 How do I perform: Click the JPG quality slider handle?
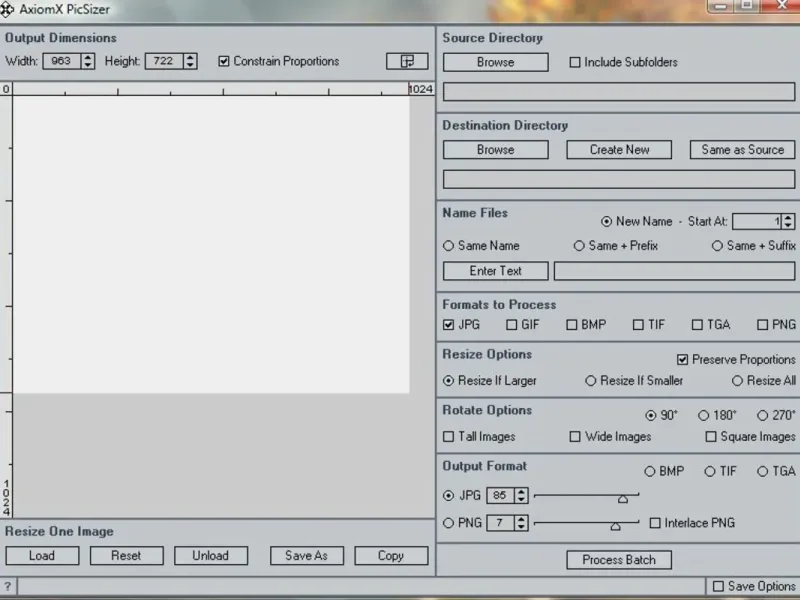click(x=623, y=498)
